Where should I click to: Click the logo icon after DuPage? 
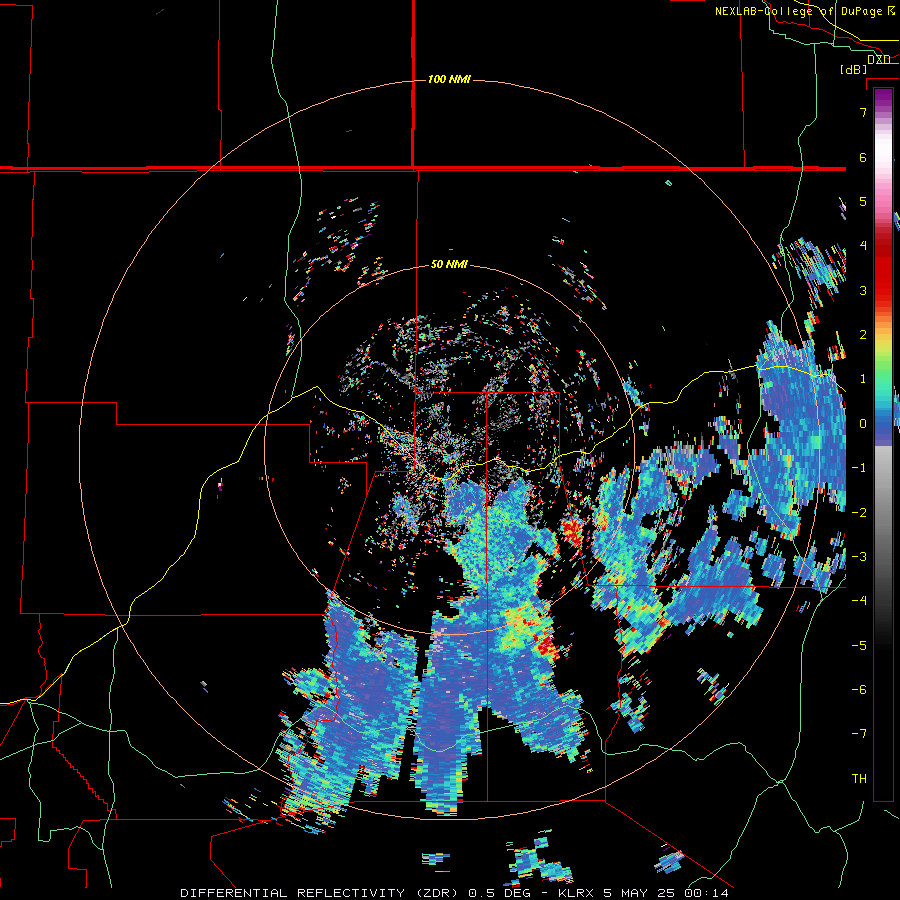click(x=891, y=11)
